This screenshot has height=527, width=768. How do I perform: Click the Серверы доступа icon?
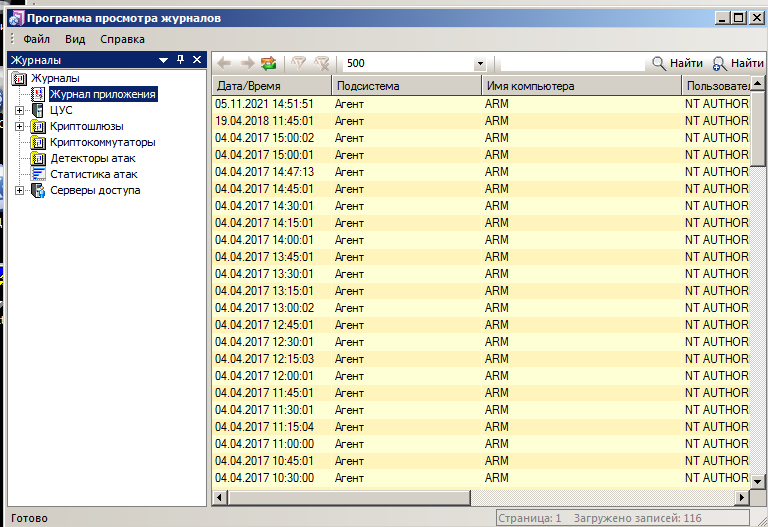pos(38,191)
